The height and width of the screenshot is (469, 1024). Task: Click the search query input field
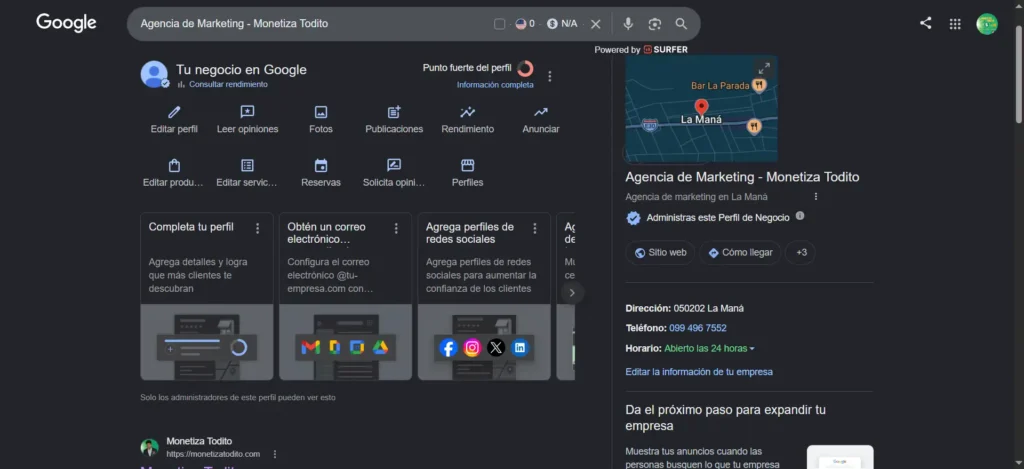click(313, 24)
